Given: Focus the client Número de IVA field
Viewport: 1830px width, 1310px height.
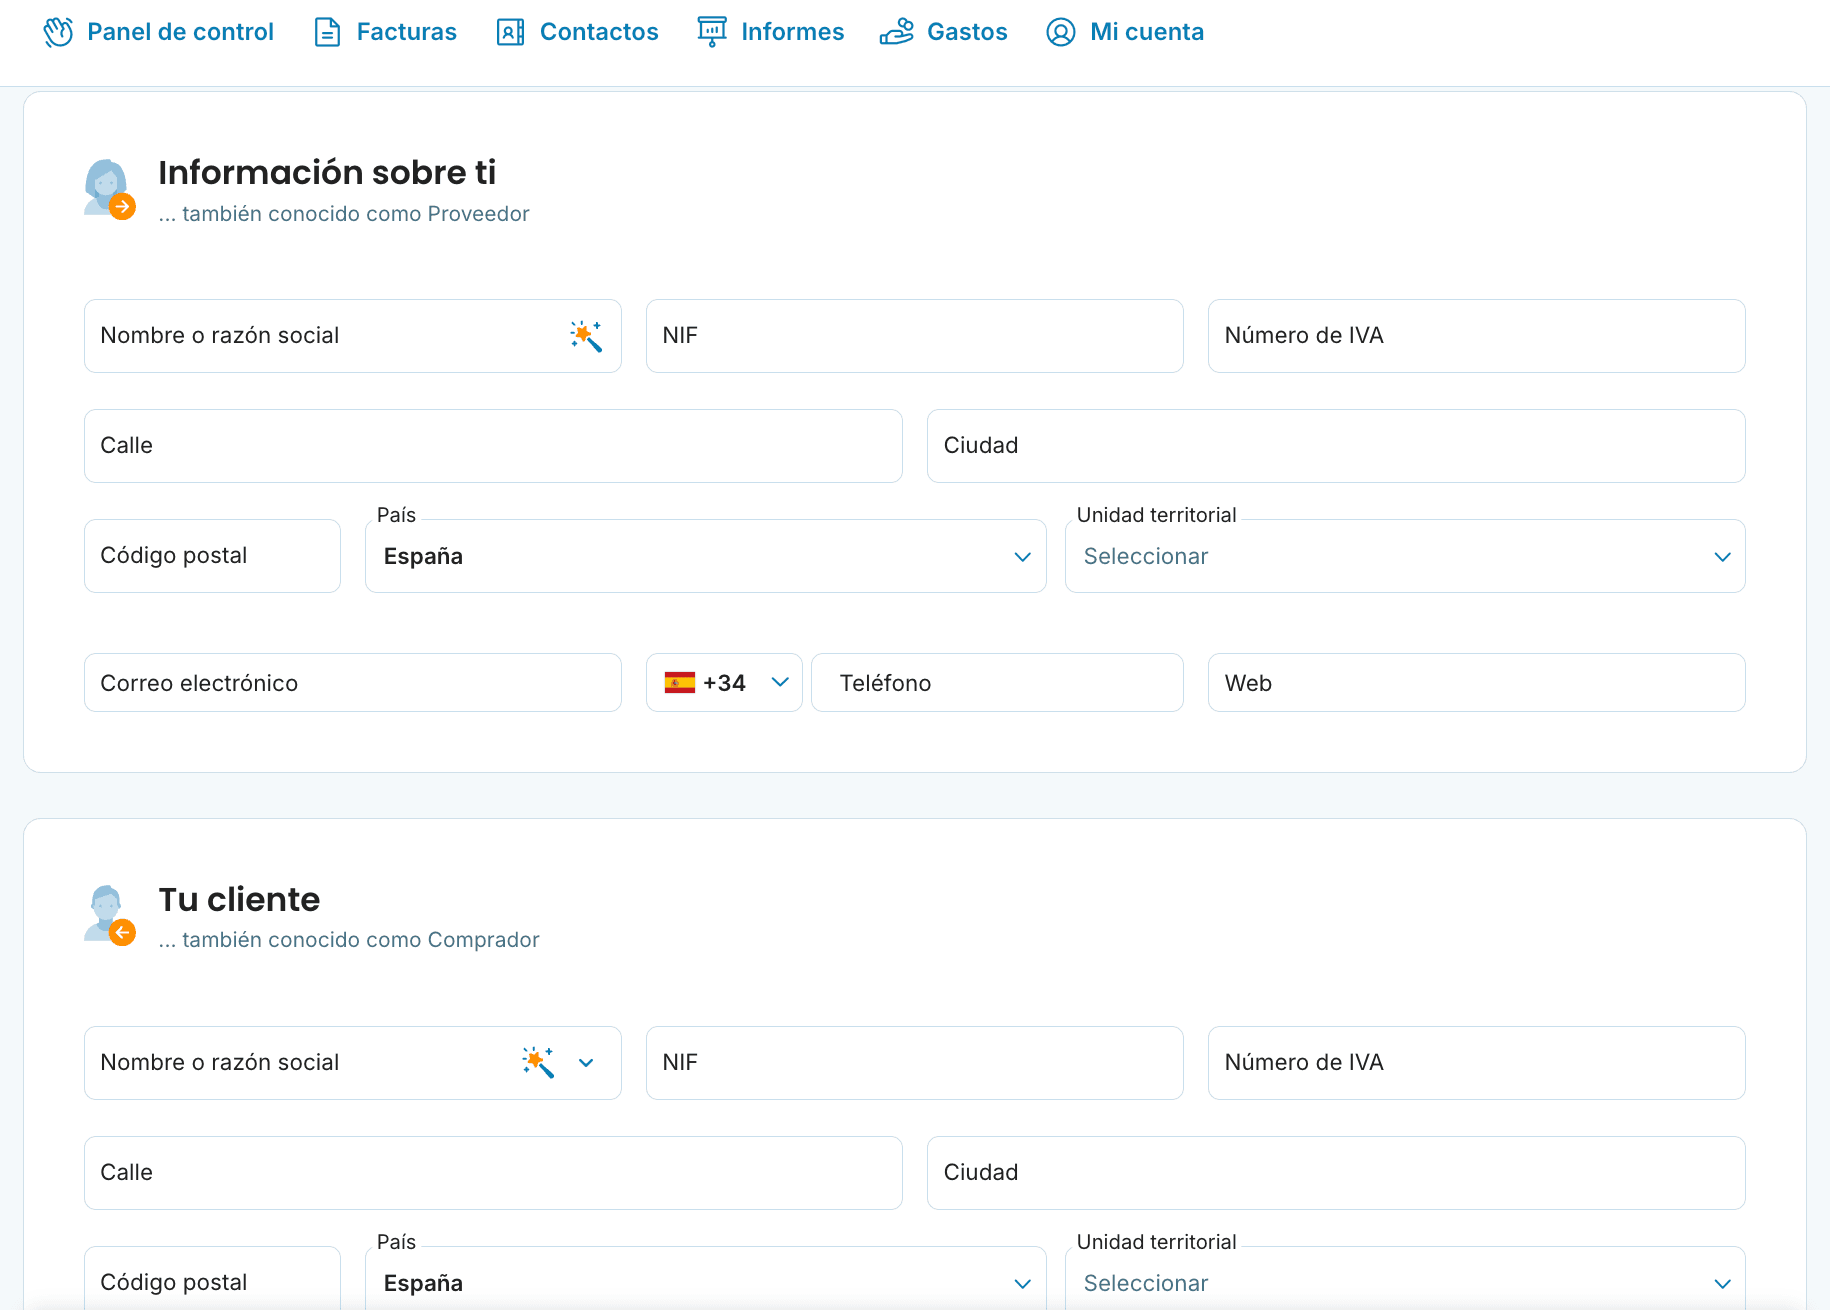Looking at the screenshot, I should tap(1477, 1062).
